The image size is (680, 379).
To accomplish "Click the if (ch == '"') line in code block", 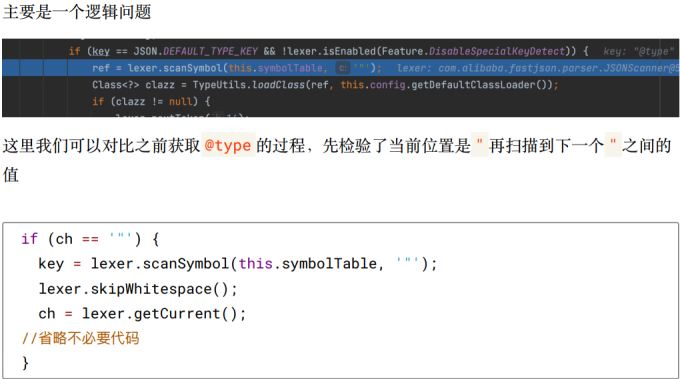I will point(90,239).
